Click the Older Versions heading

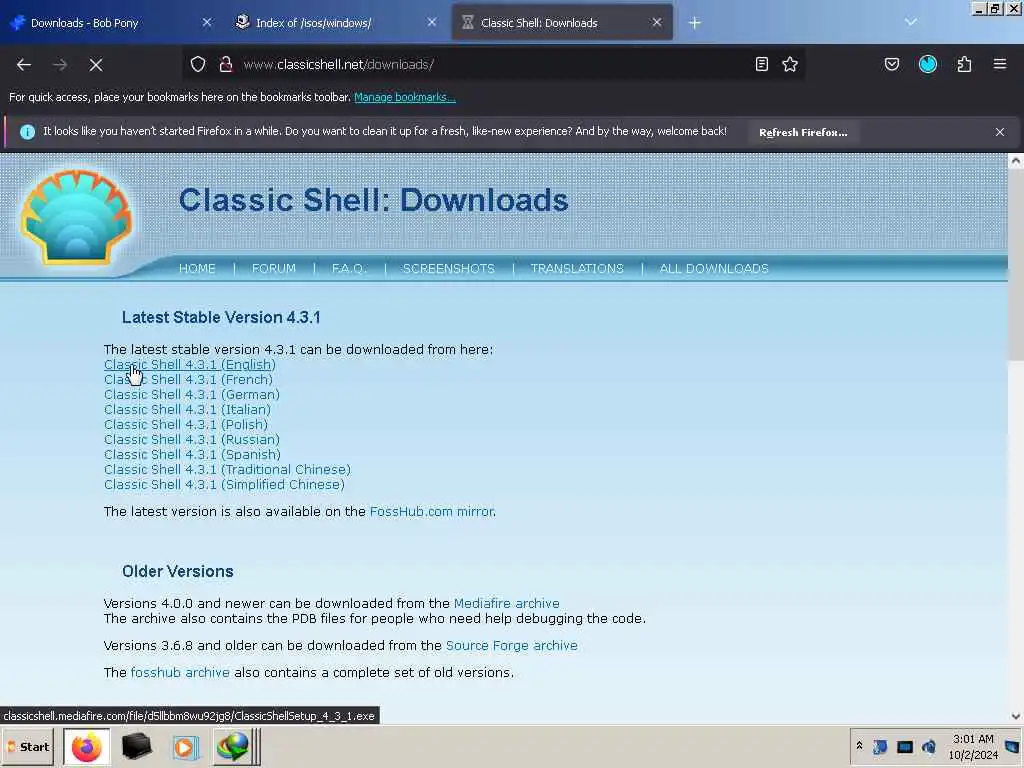click(x=178, y=571)
